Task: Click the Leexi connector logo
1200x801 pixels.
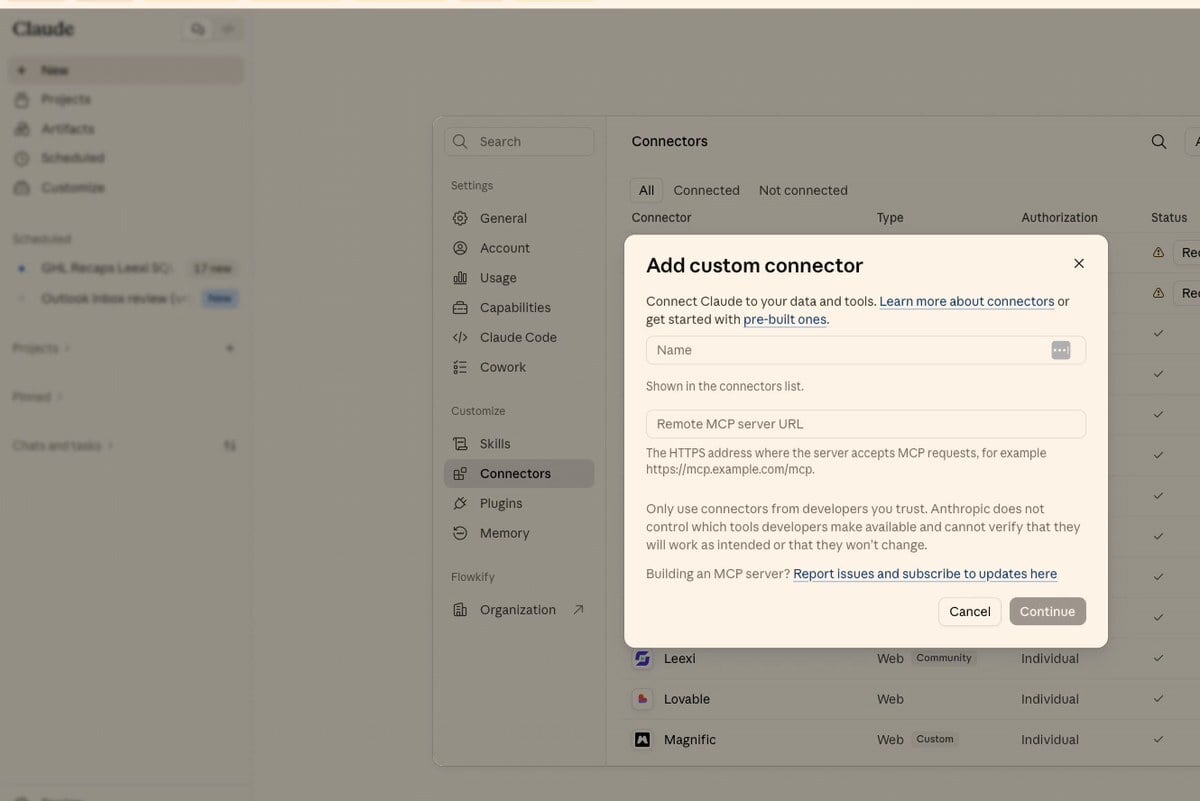Action: (643, 659)
